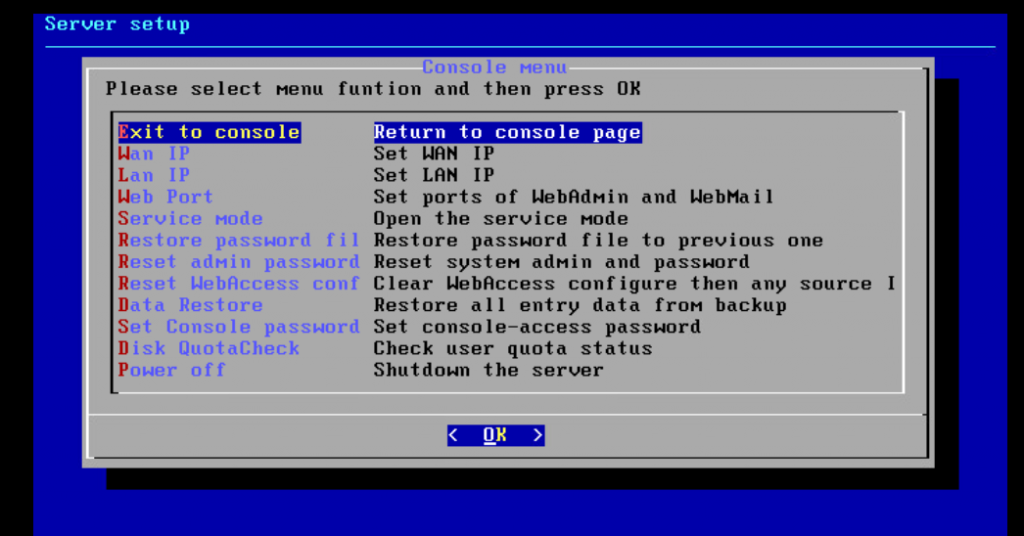Screen dimensions: 1024x536
Task: Select the Exit to console menu entry
Action: pyautogui.click(x=209, y=132)
